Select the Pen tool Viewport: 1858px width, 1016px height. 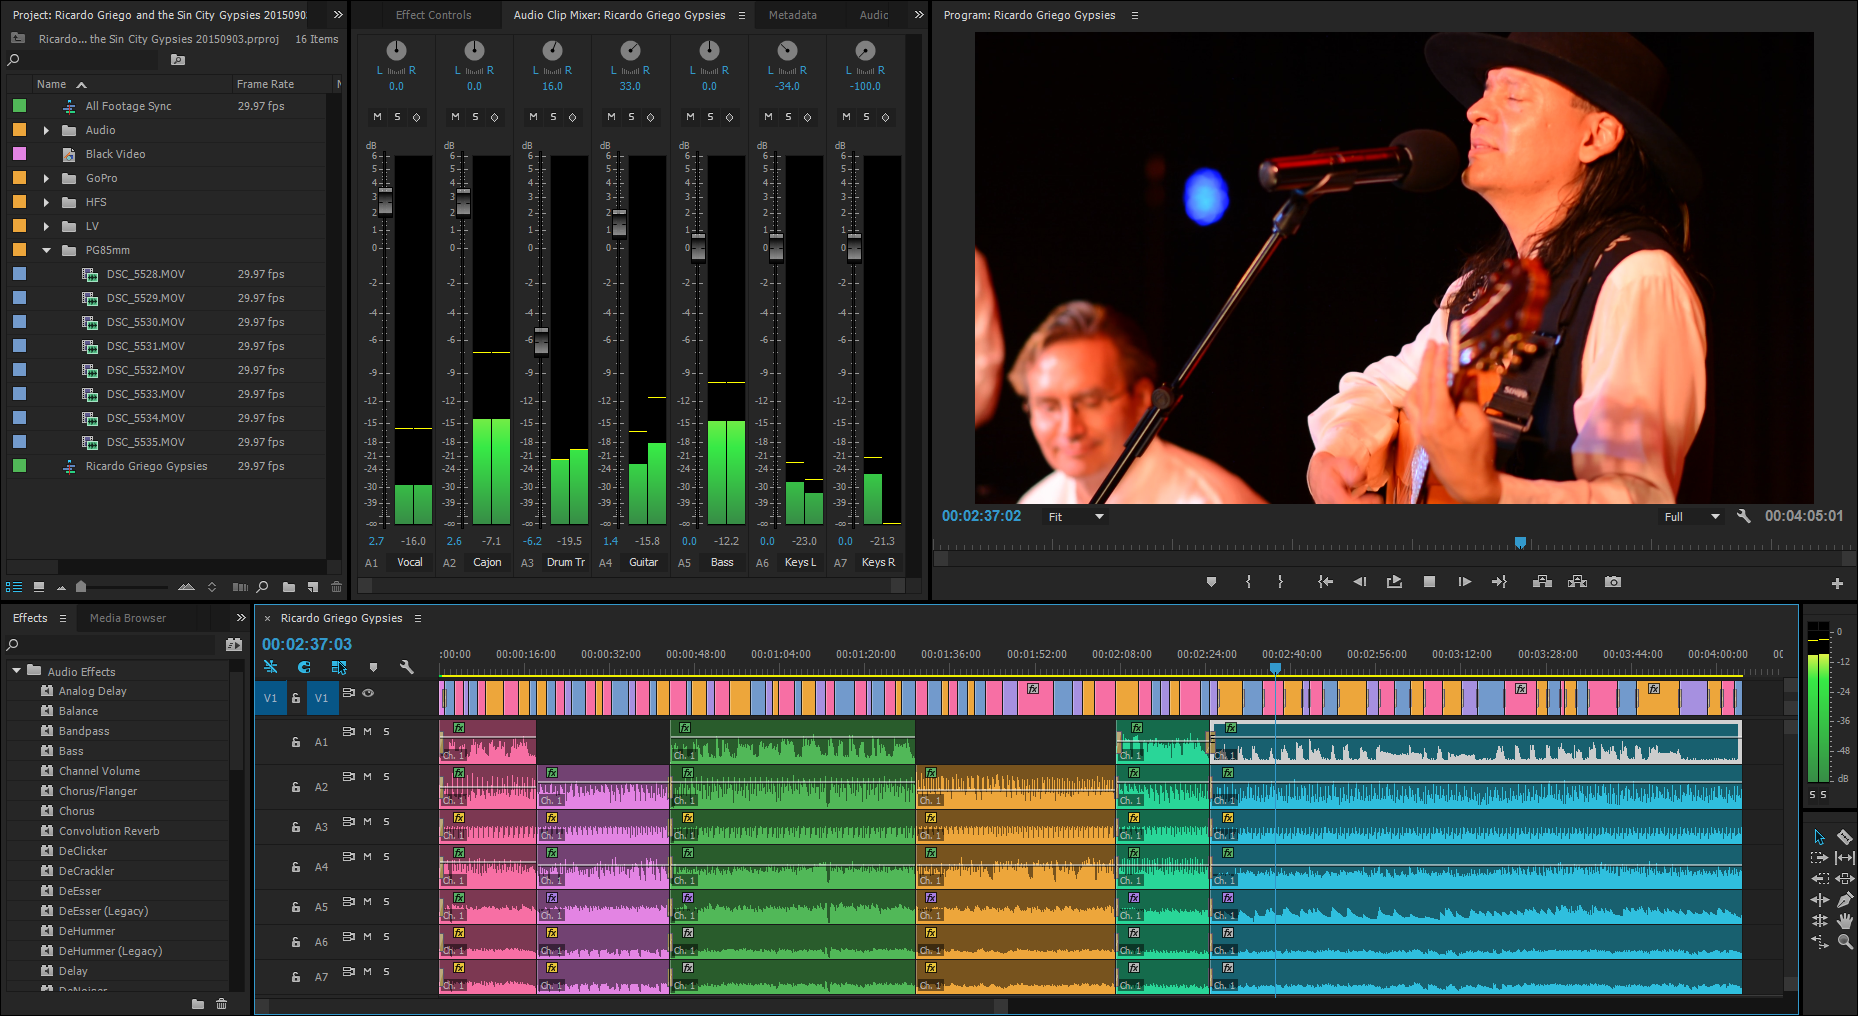(1845, 899)
